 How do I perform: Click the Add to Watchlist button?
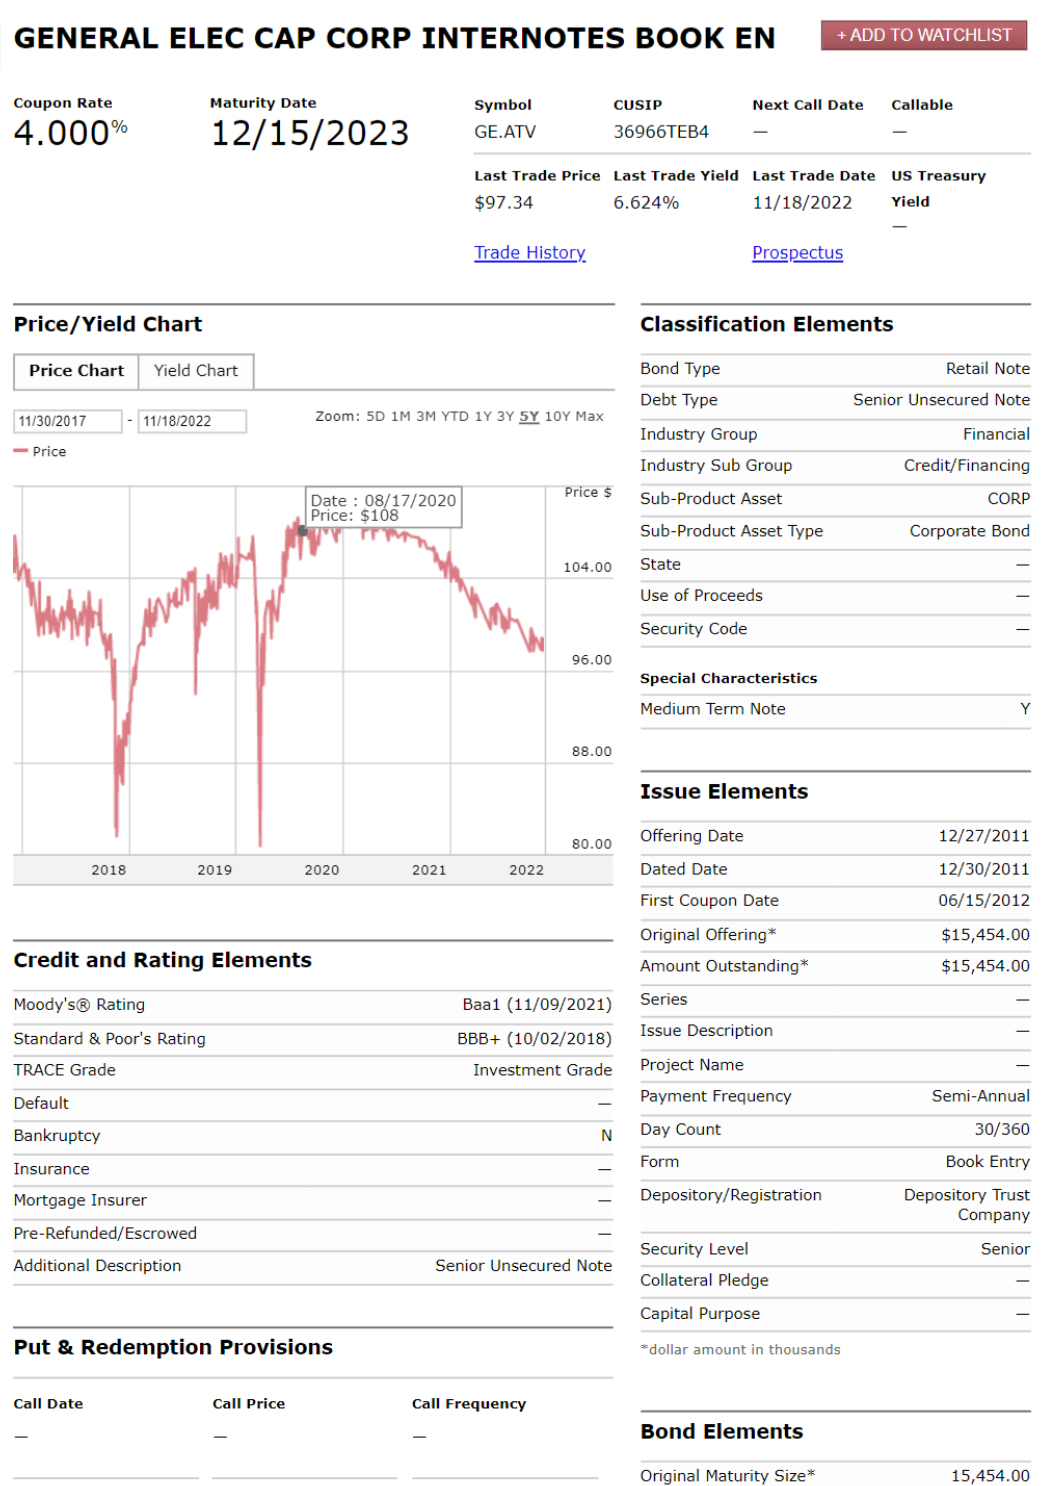pos(924,35)
